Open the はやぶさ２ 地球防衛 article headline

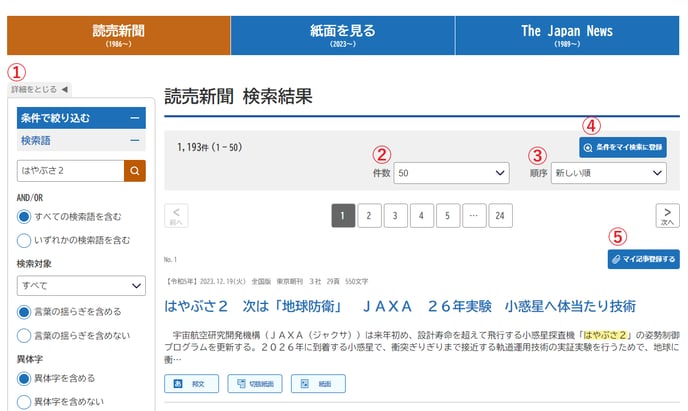point(400,306)
